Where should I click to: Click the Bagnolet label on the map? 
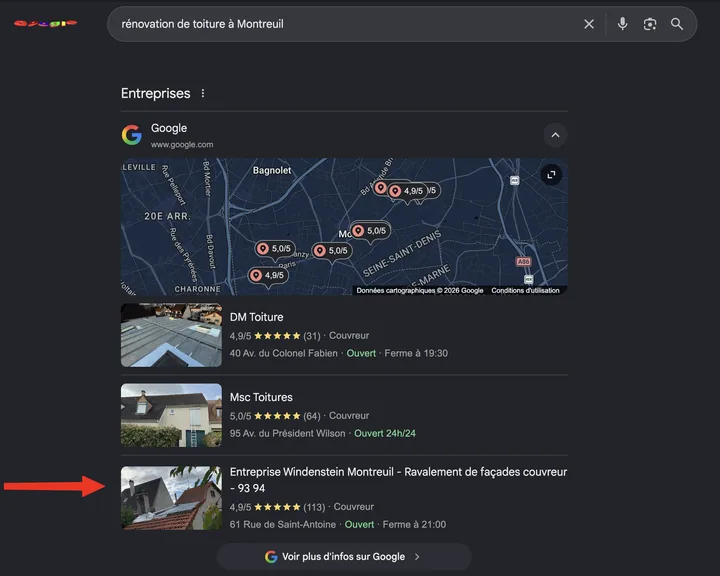[x=272, y=170]
